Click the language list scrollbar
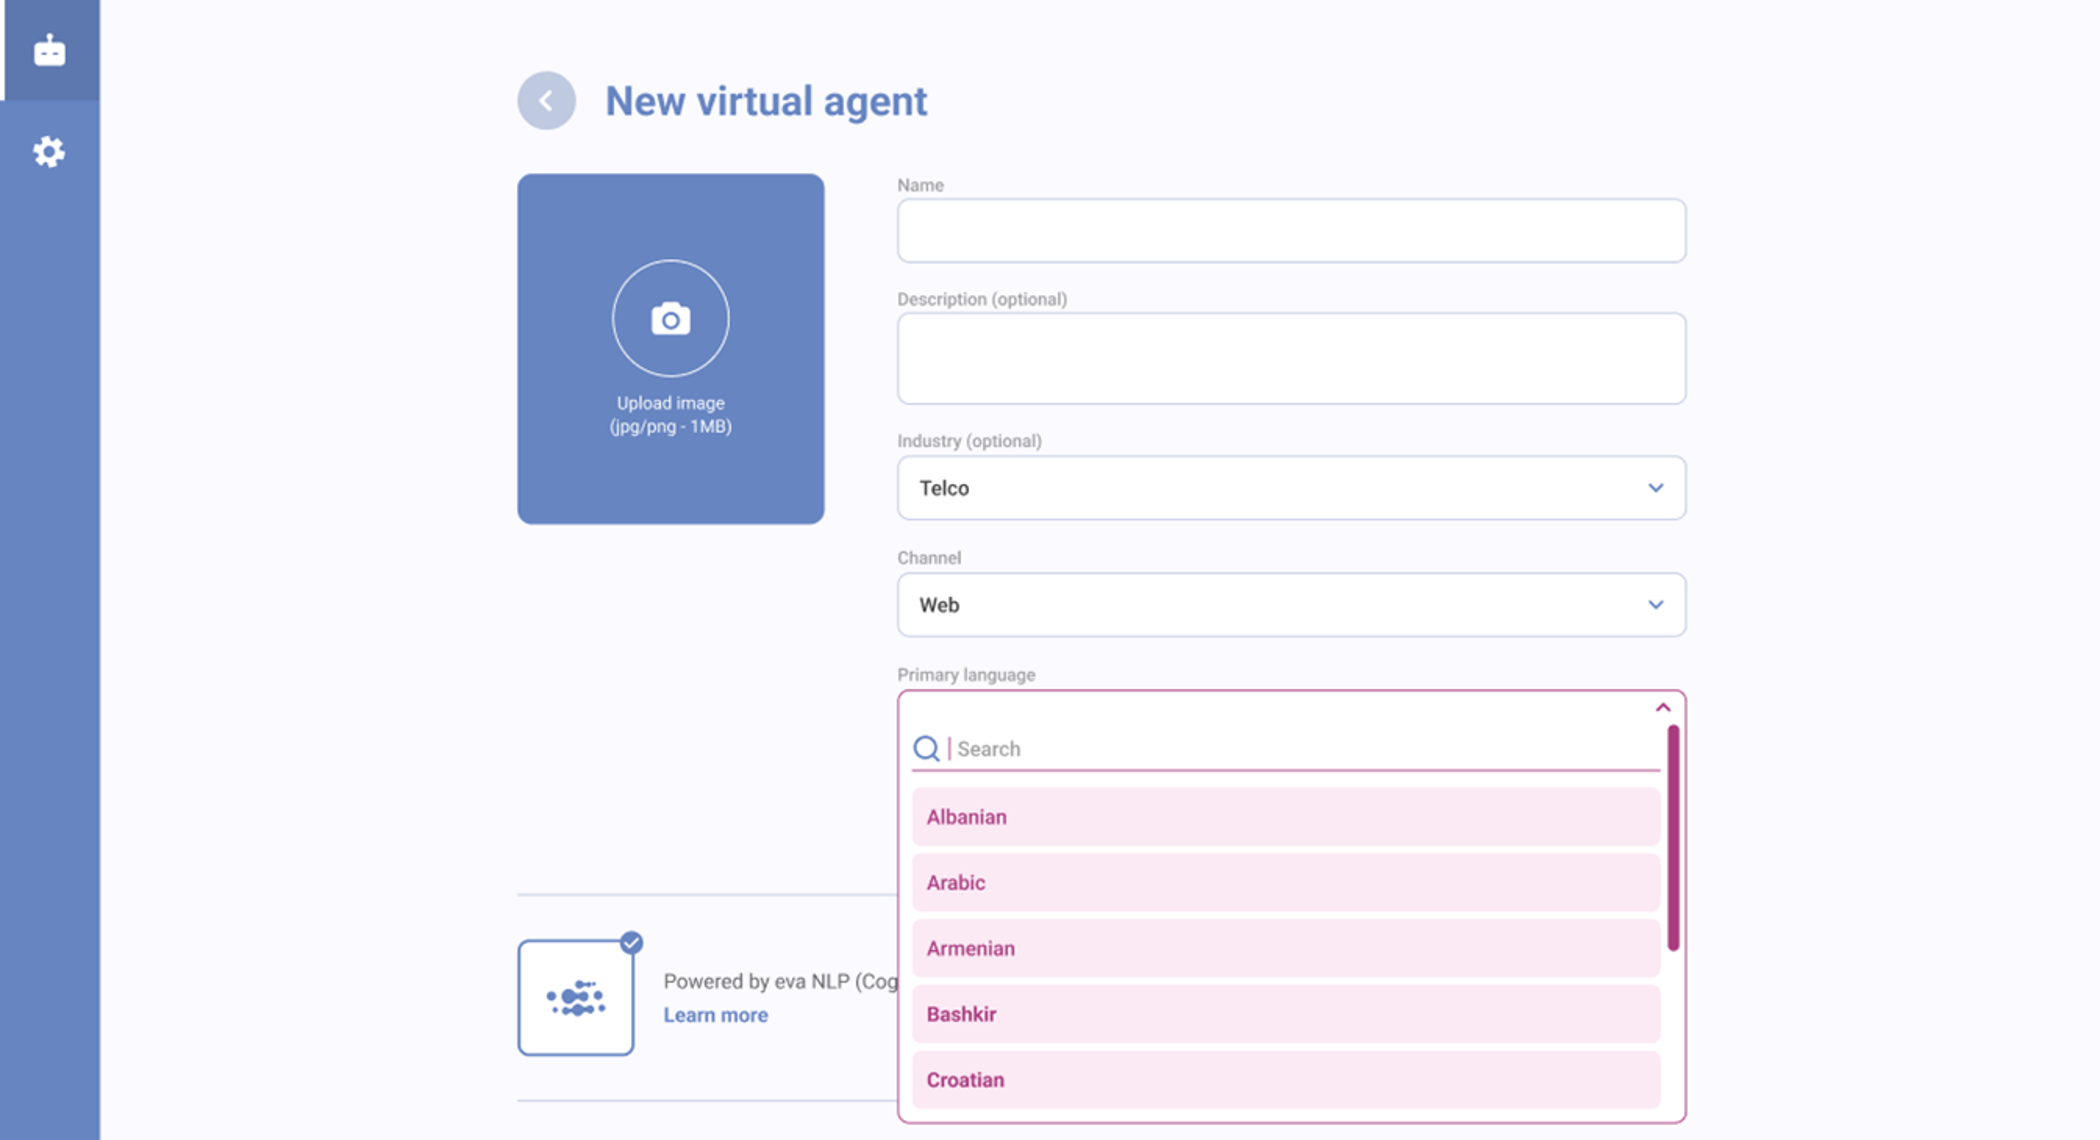The width and height of the screenshot is (2100, 1140). tap(1673, 838)
